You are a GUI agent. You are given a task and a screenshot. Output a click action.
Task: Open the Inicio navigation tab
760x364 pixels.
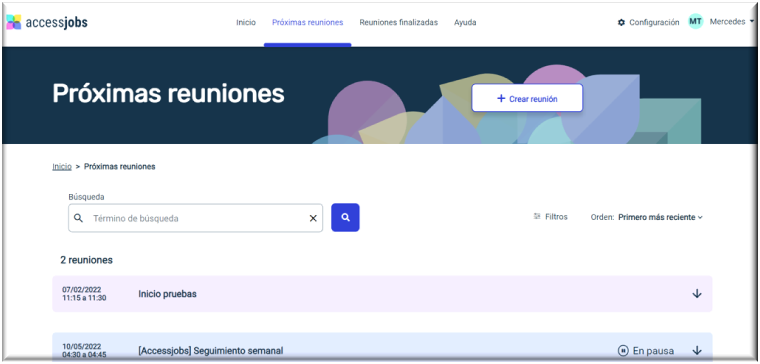coord(246,22)
